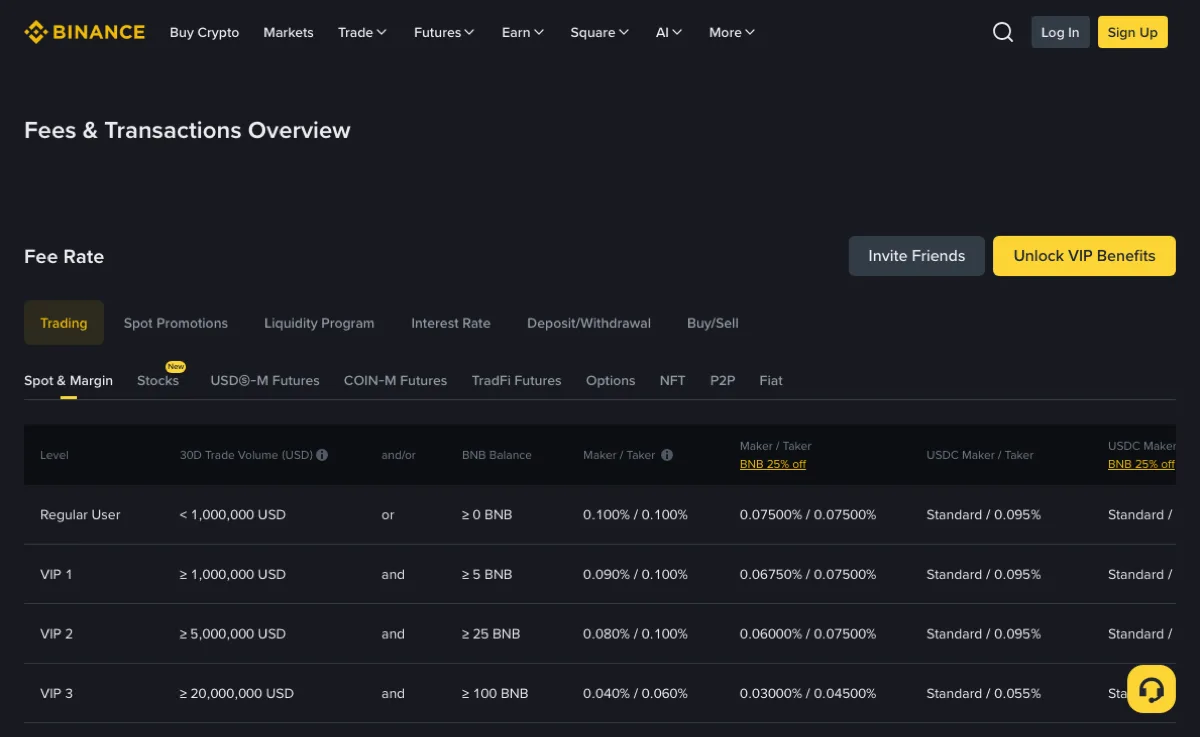This screenshot has height=737, width=1200.
Task: Click the VIP 1 level cell
Action: [56, 574]
